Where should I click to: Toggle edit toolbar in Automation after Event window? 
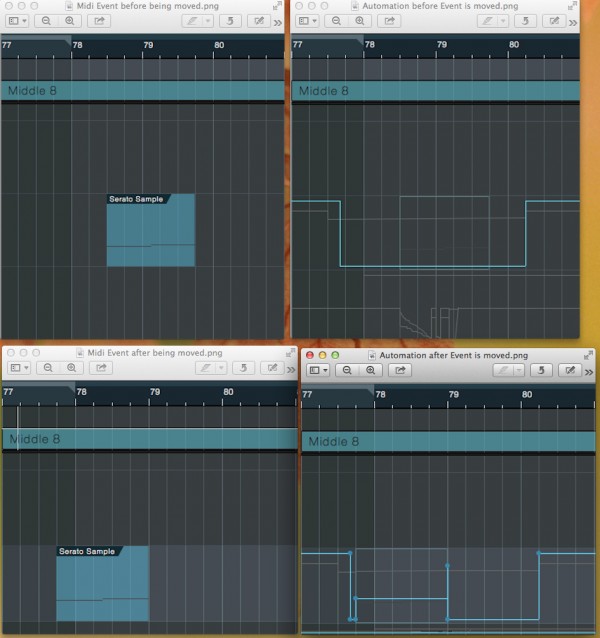coord(570,370)
